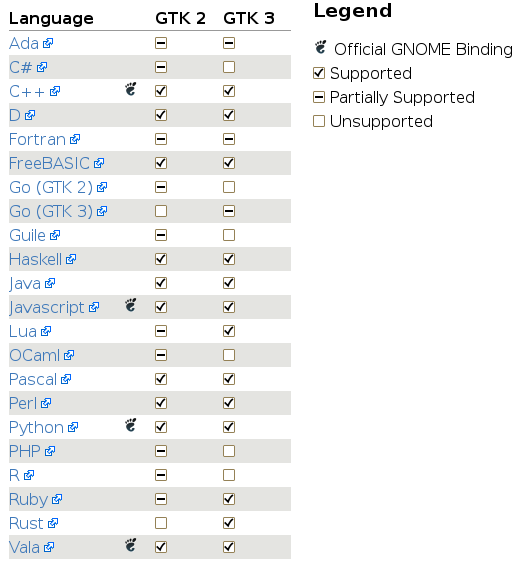The width and height of the screenshot is (520, 564).
Task: Click the external link icon after Rust
Action: click(53, 523)
